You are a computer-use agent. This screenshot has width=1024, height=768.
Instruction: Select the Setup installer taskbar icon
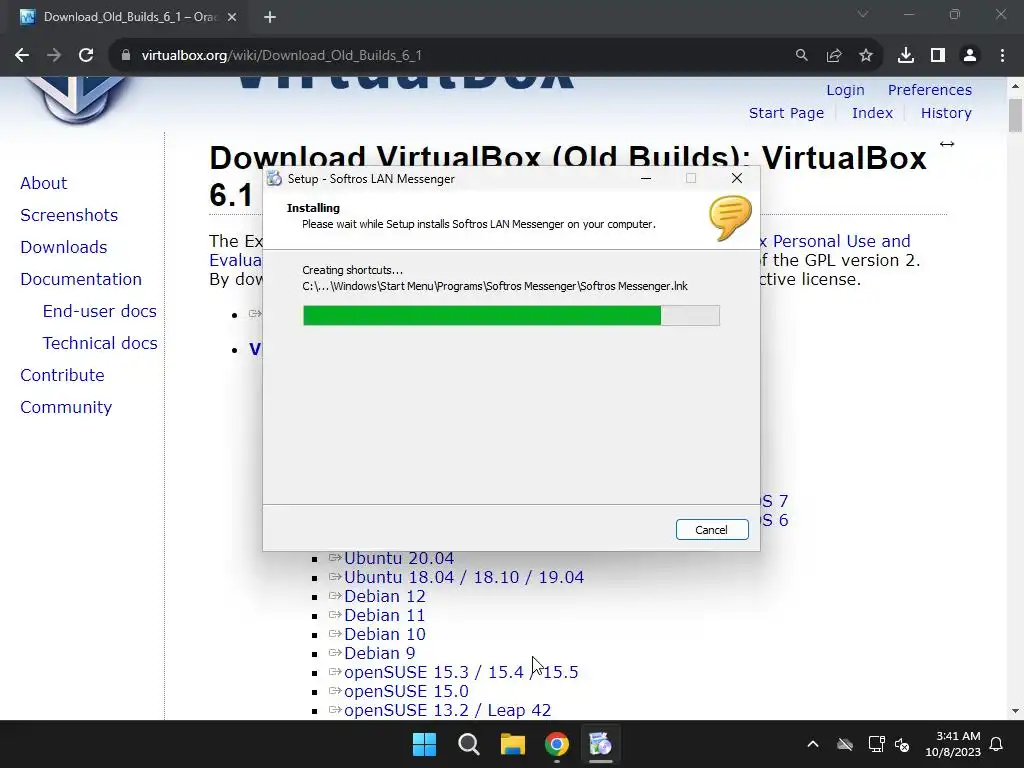coord(600,744)
